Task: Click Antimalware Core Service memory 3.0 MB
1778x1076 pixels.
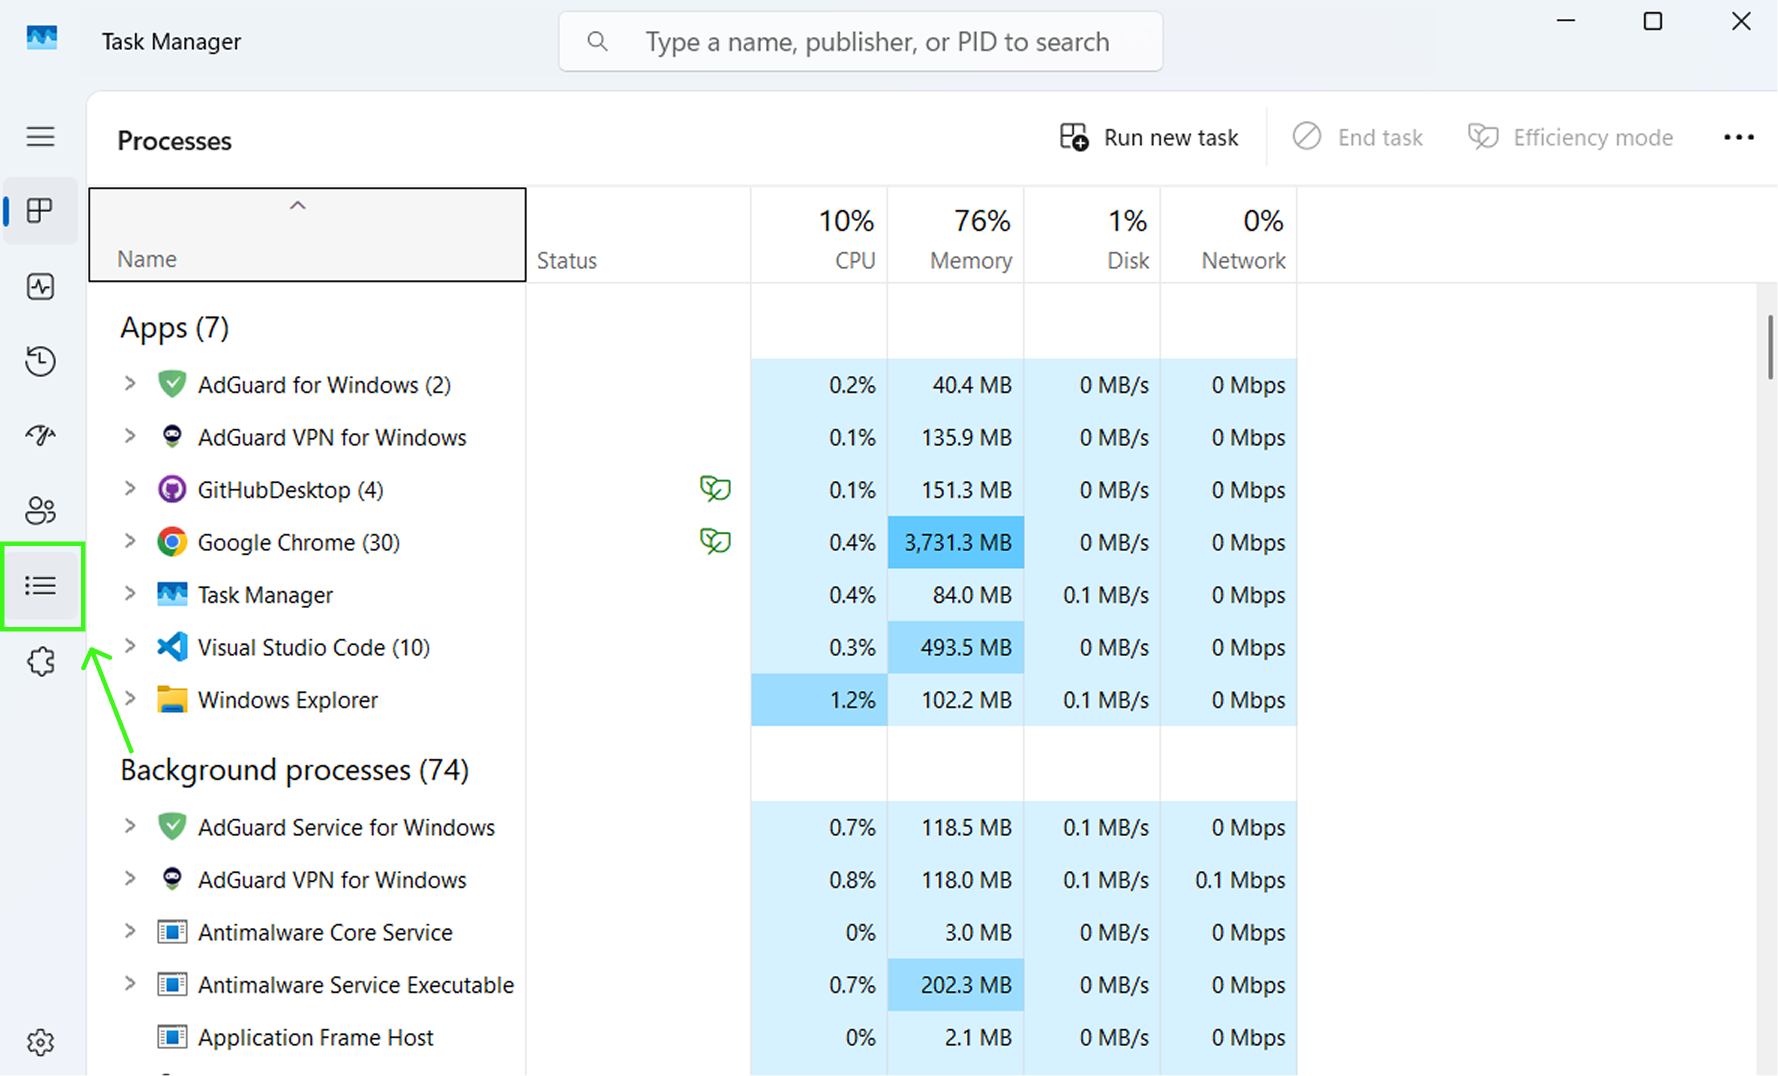Action: [955, 932]
